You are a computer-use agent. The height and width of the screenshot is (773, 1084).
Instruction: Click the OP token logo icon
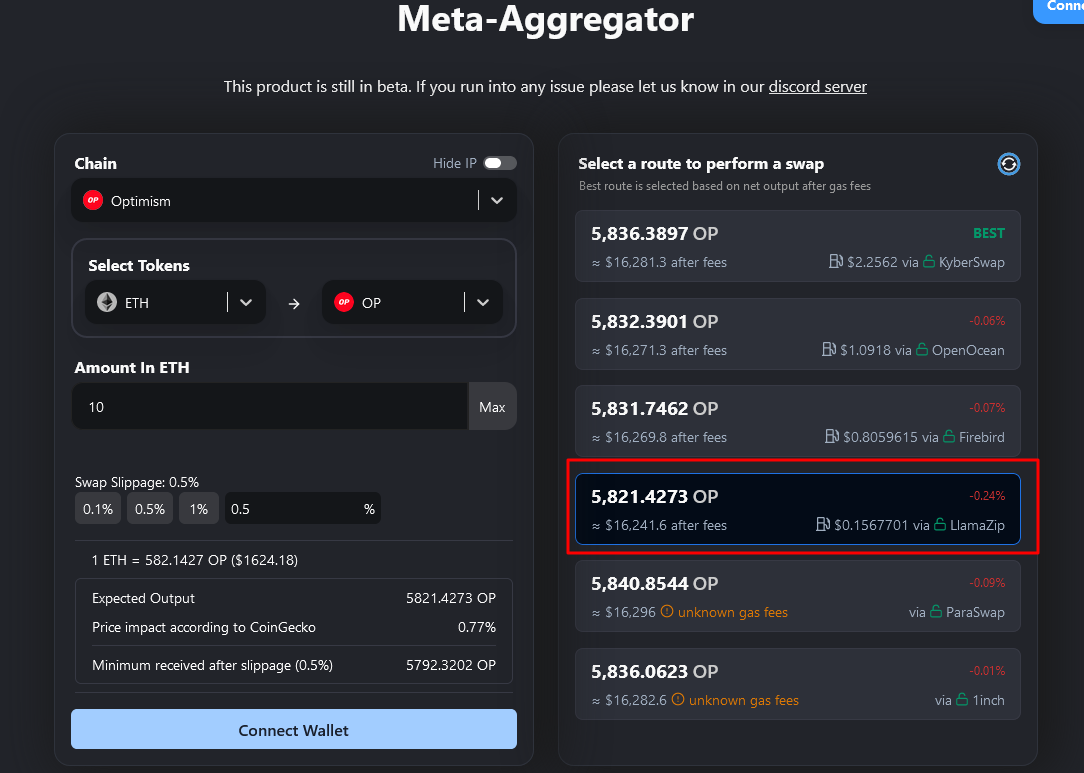(x=344, y=302)
